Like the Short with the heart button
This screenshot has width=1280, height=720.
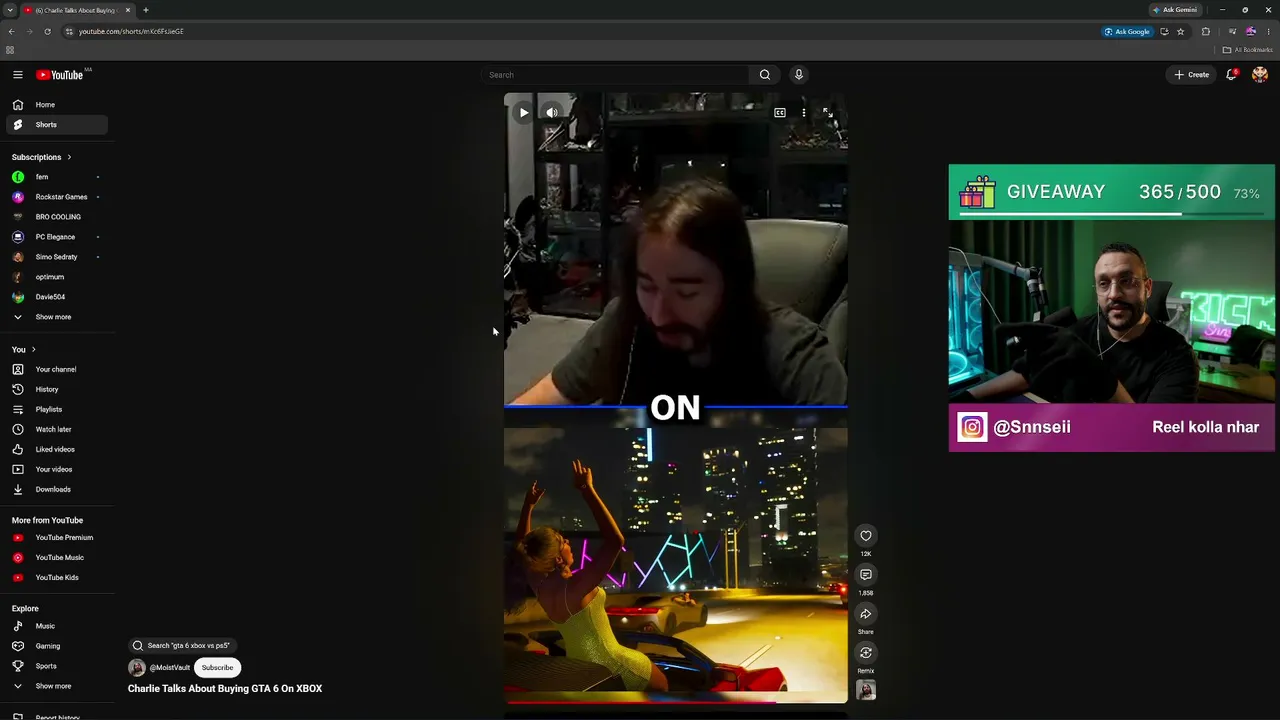866,536
